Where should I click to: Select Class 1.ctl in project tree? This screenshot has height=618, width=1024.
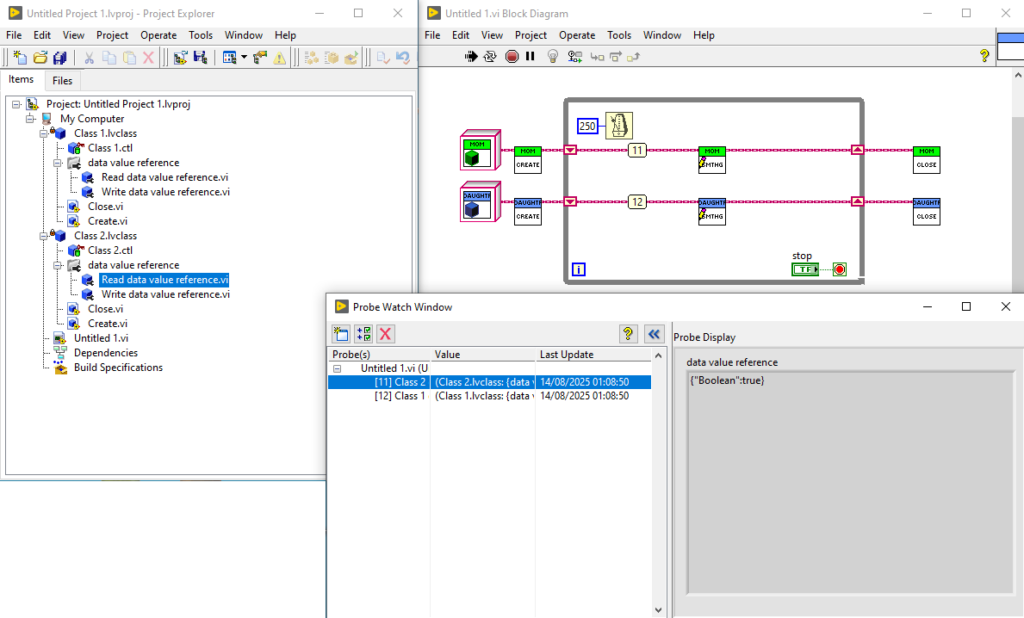(110, 148)
